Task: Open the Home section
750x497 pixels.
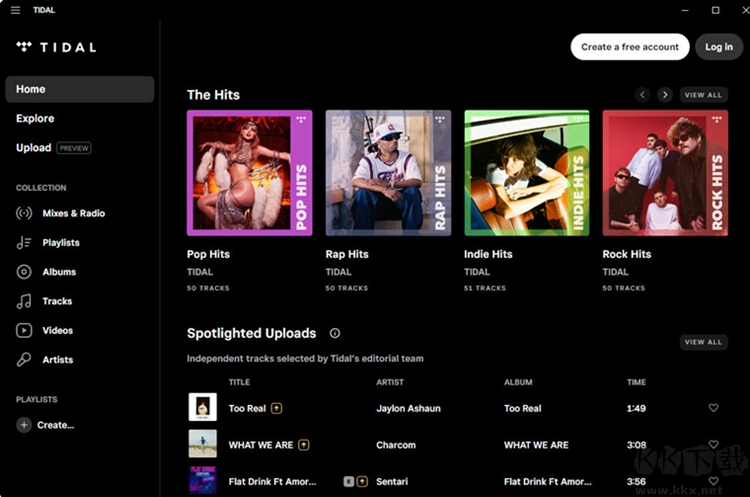Action: [80, 89]
